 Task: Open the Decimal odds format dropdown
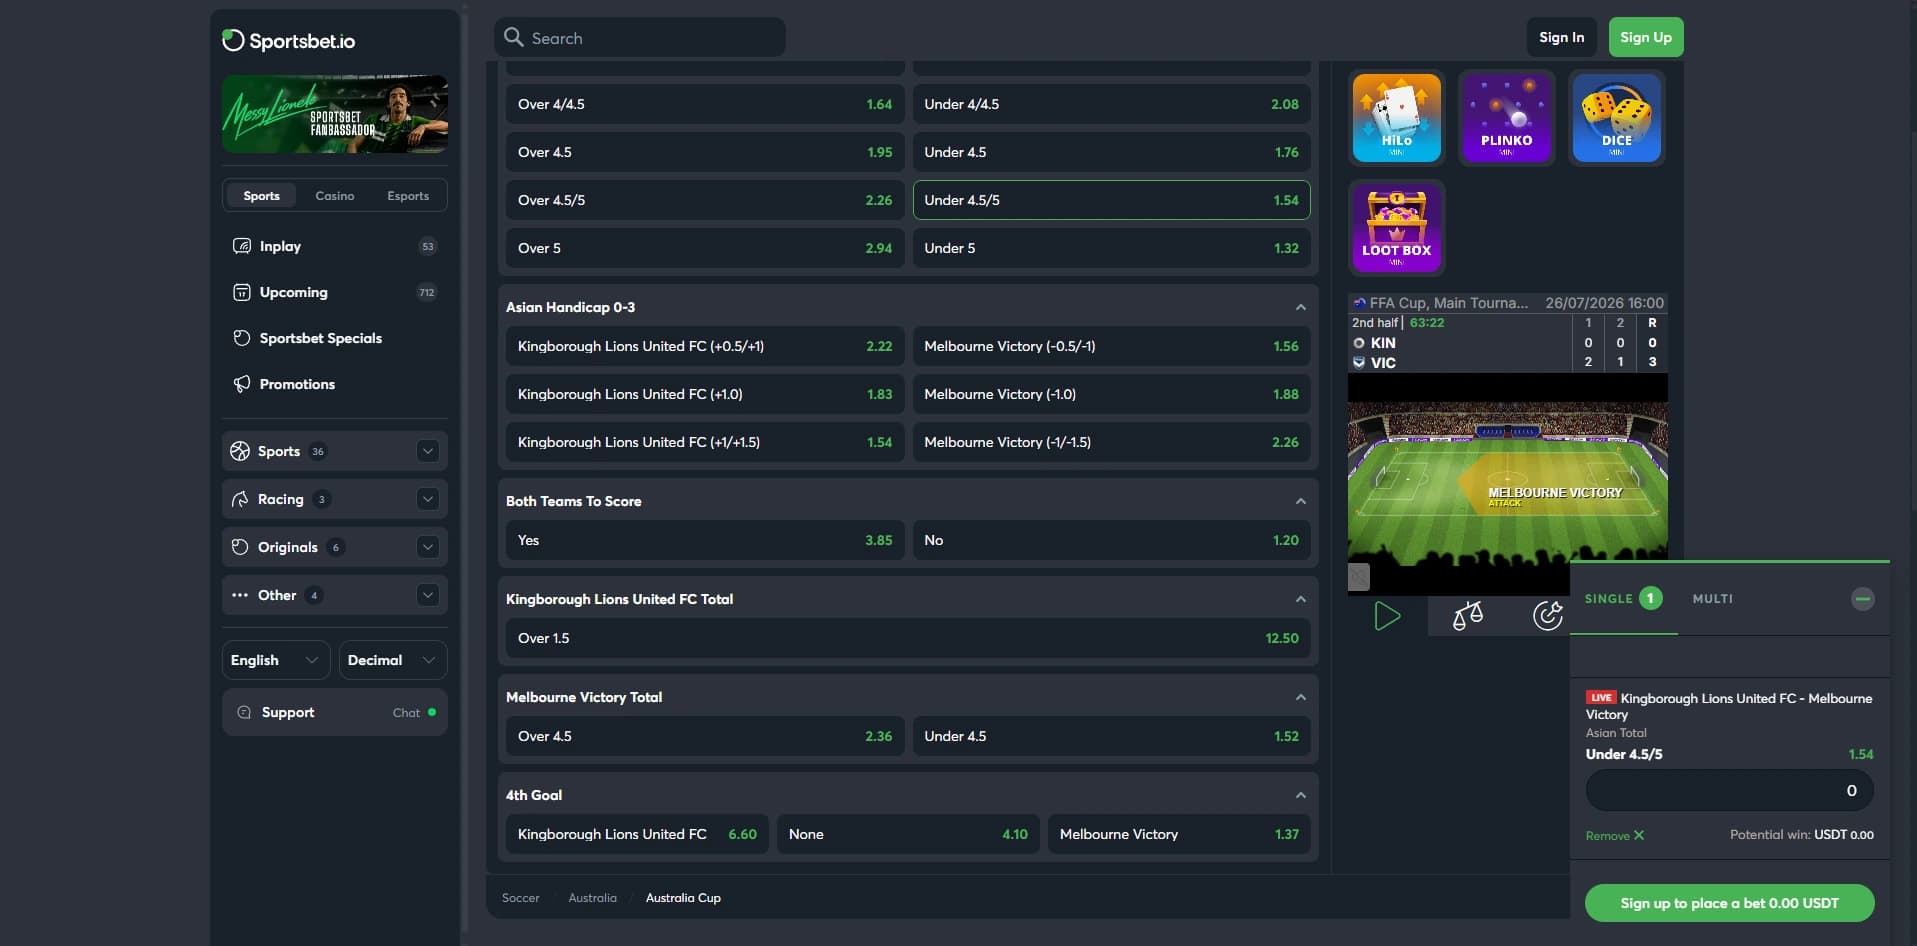(x=392, y=660)
